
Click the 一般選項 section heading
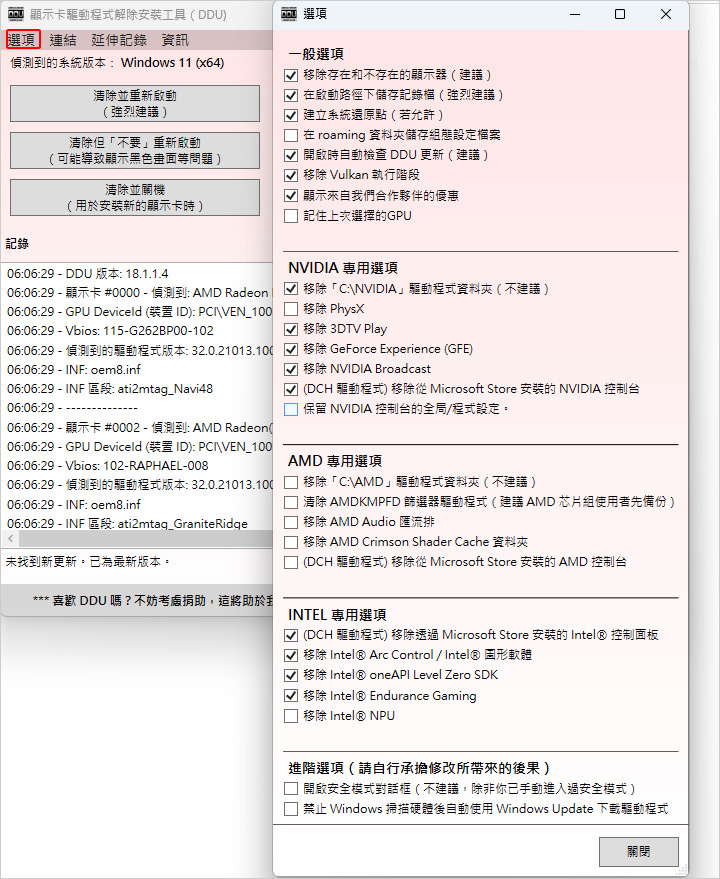click(316, 54)
